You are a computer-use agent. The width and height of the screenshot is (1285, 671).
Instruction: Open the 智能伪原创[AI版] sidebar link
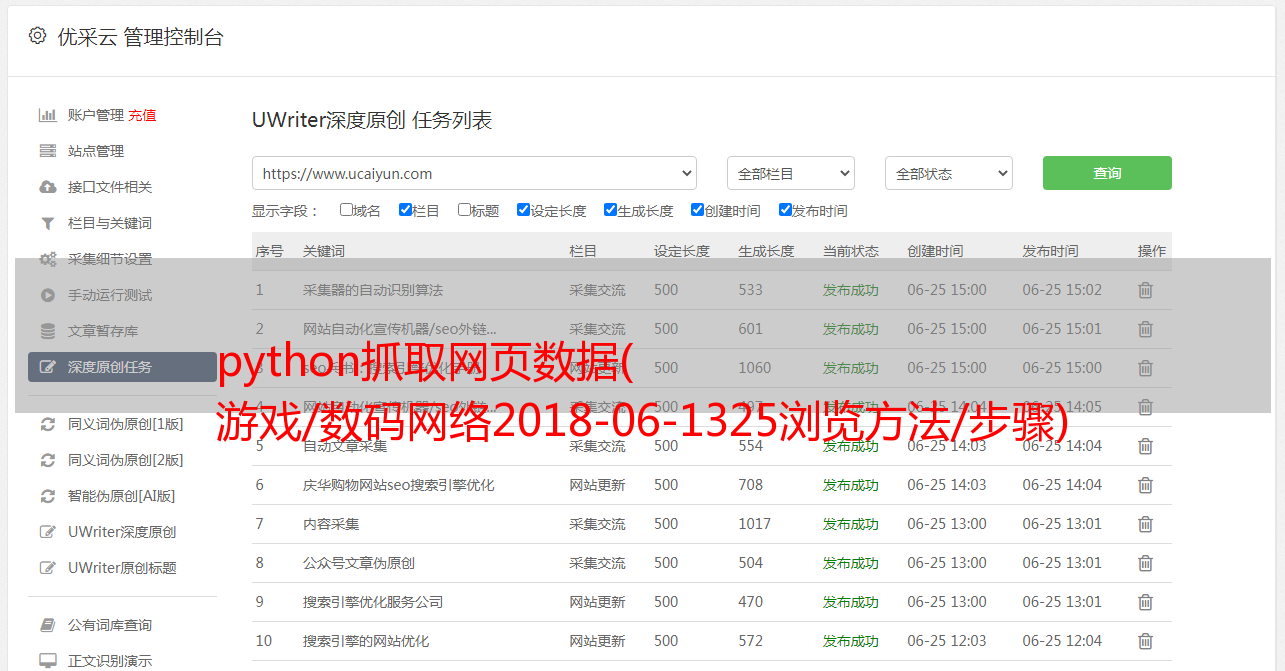[x=122, y=496]
